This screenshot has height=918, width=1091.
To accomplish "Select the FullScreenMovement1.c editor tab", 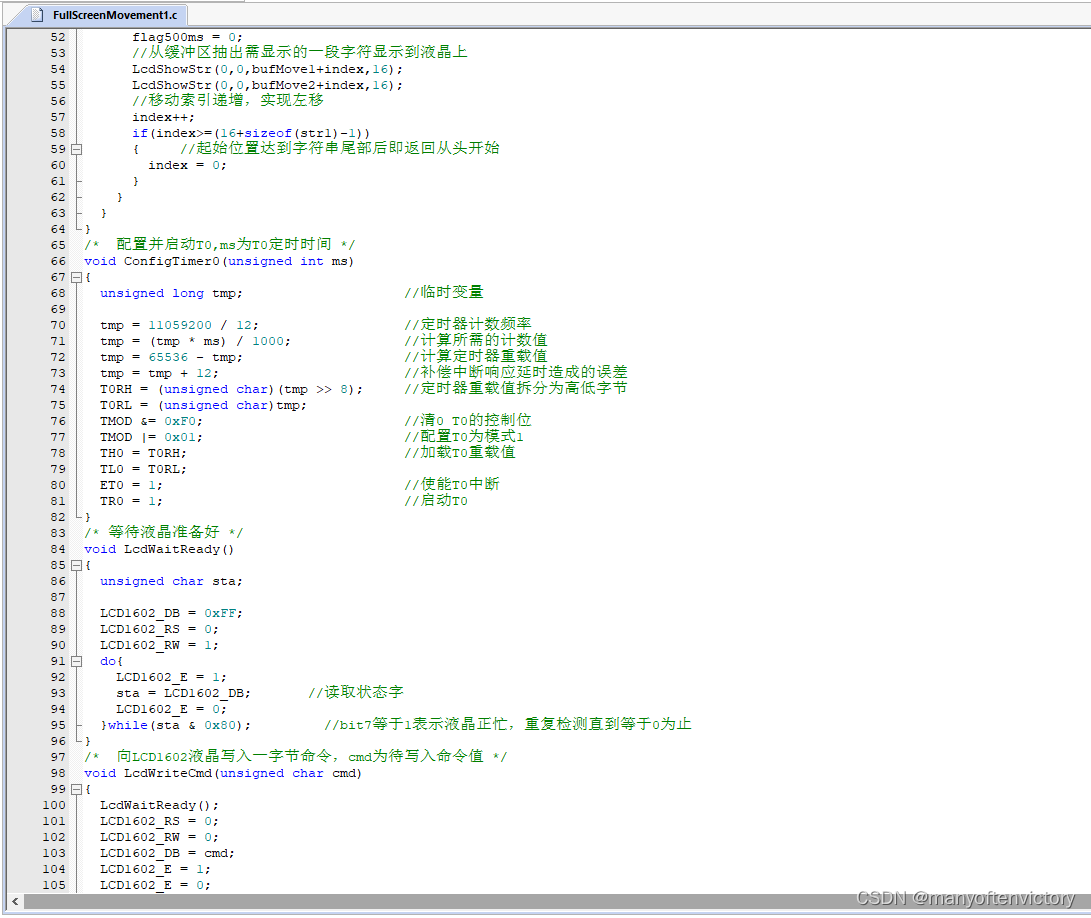I will click(x=108, y=15).
